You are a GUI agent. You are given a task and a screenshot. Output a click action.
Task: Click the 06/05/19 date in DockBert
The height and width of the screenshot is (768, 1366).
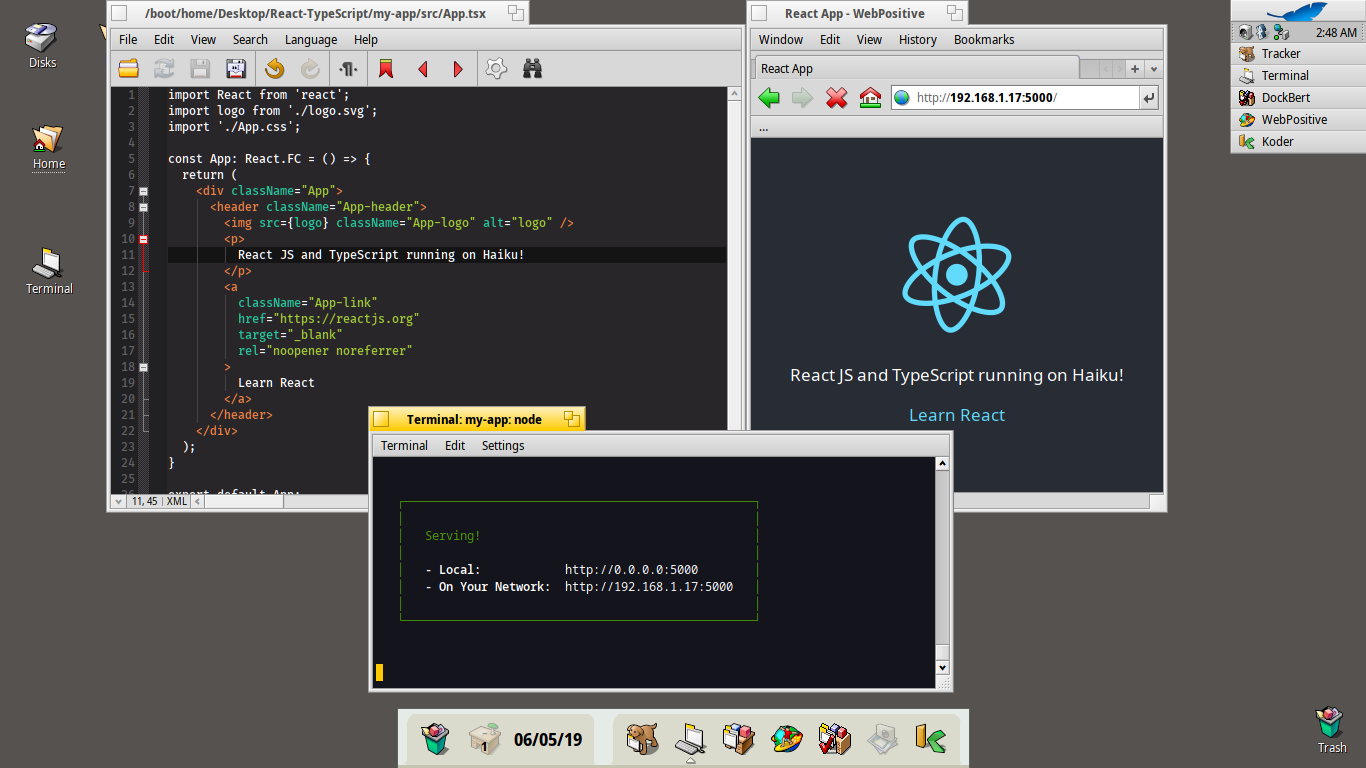(548, 740)
